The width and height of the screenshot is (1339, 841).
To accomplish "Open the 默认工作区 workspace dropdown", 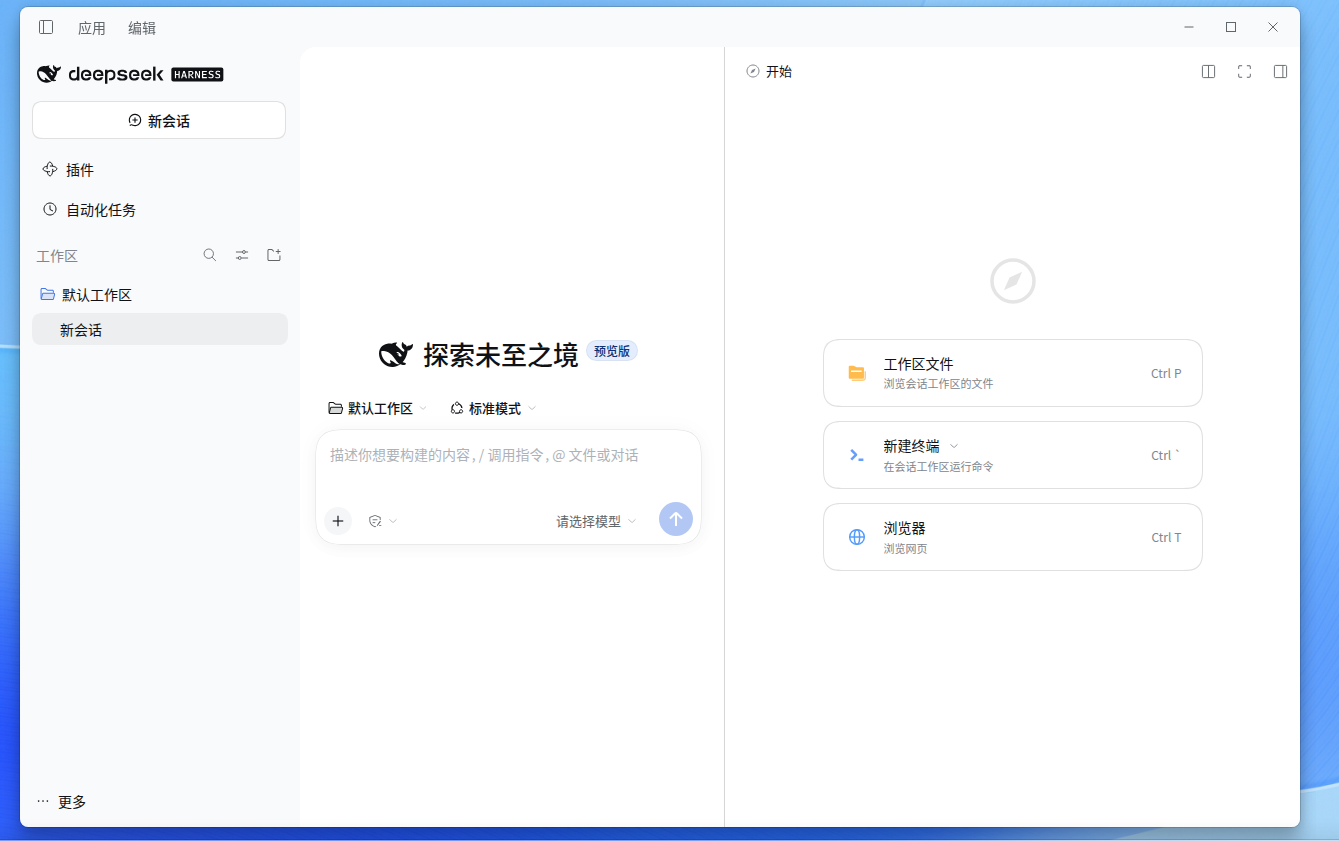I will pyautogui.click(x=378, y=408).
